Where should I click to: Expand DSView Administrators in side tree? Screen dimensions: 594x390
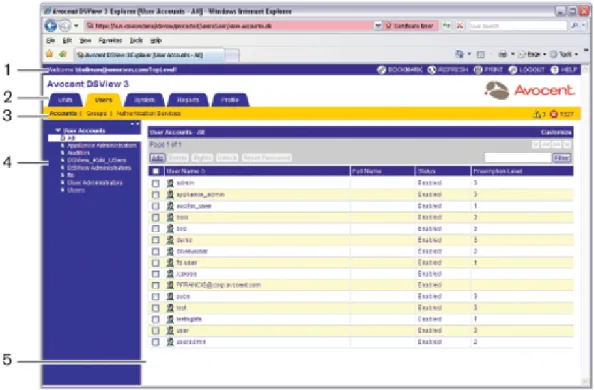[x=63, y=168]
